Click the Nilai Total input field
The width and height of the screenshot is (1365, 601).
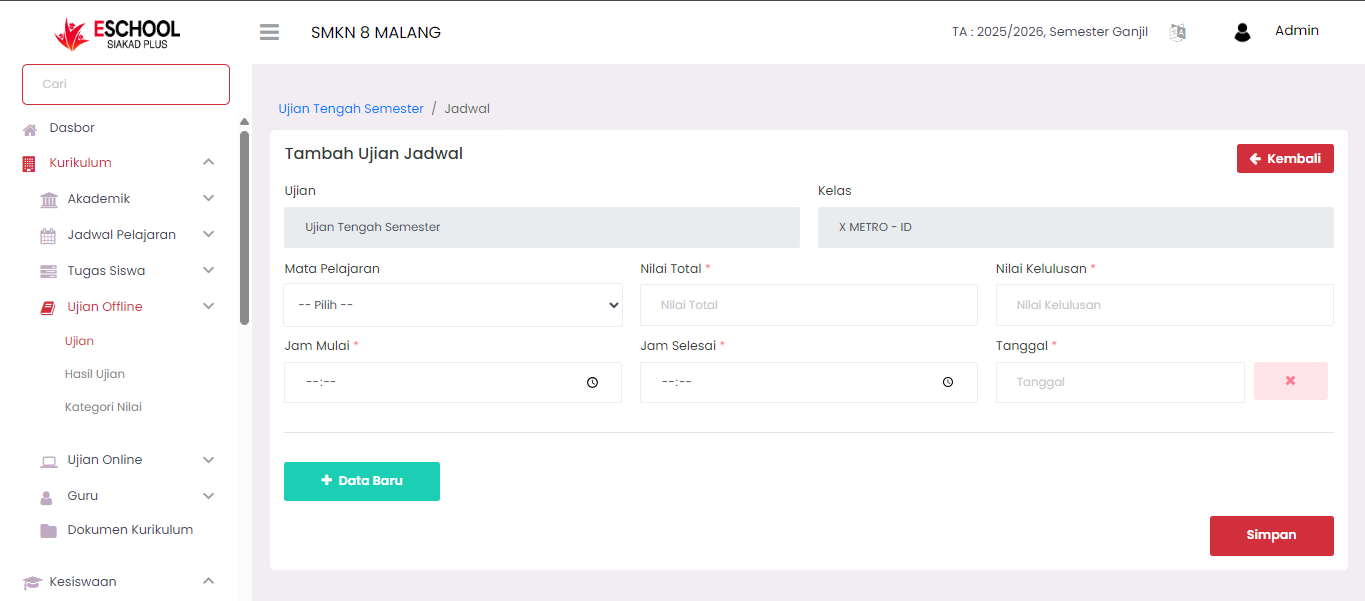808,305
